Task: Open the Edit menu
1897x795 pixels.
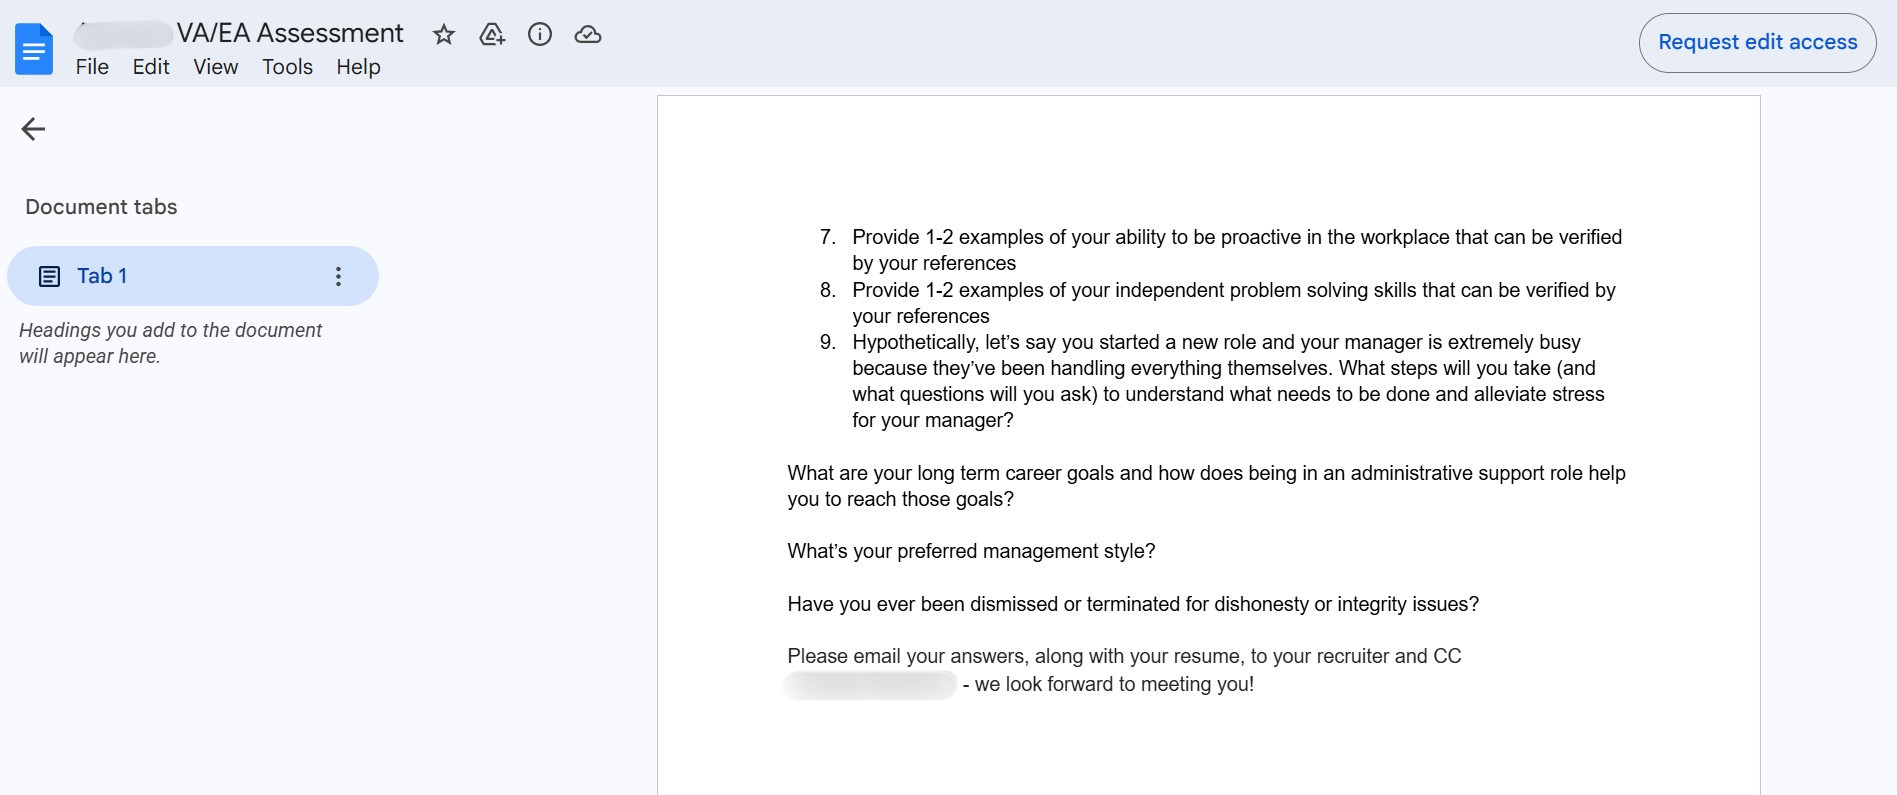Action: (x=151, y=67)
